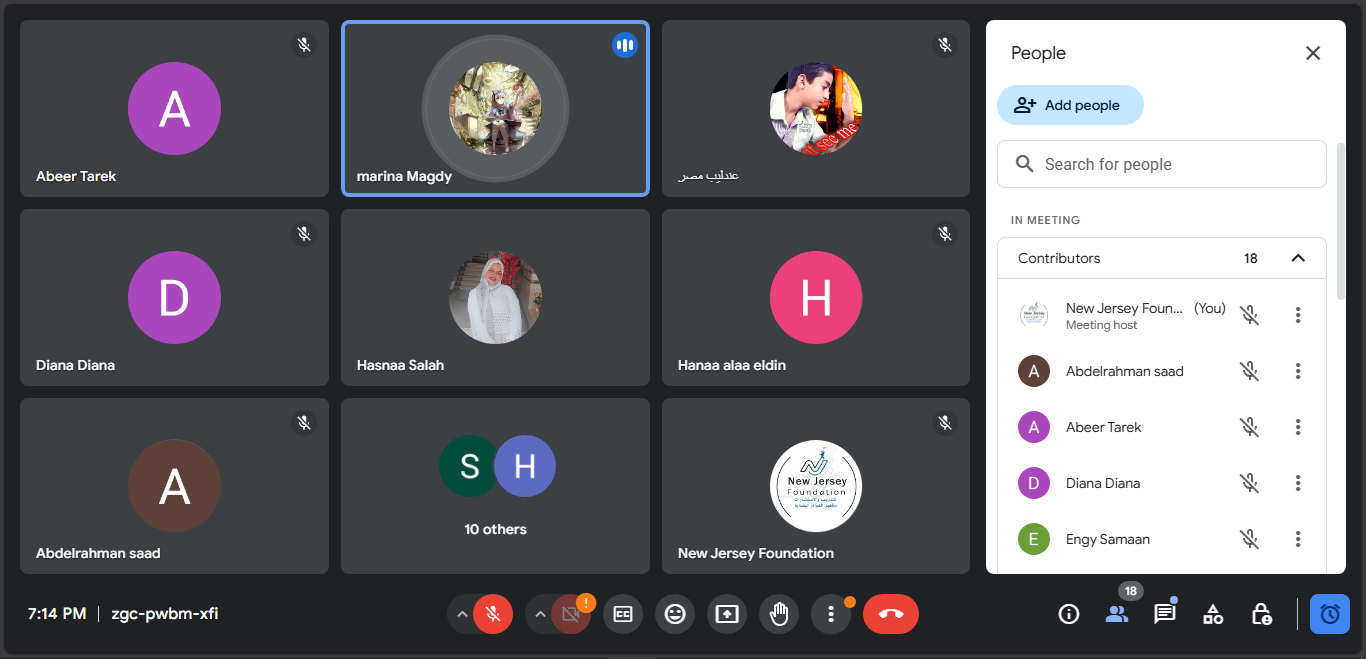Turn on the camera button

571,614
